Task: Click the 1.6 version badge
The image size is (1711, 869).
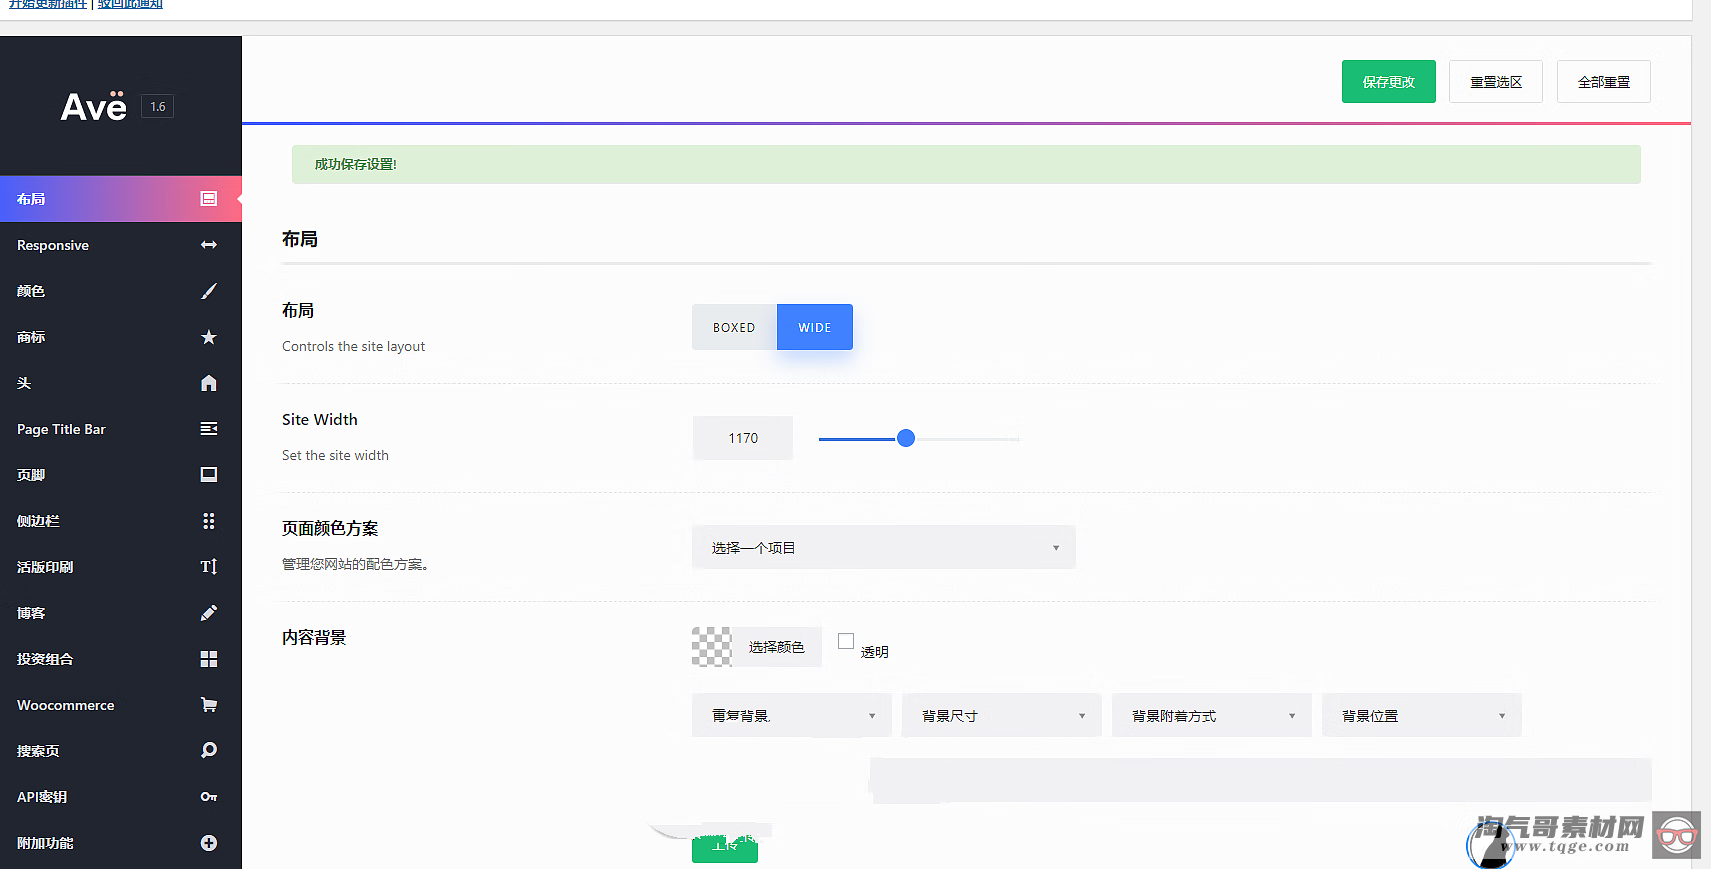Action: (x=158, y=107)
